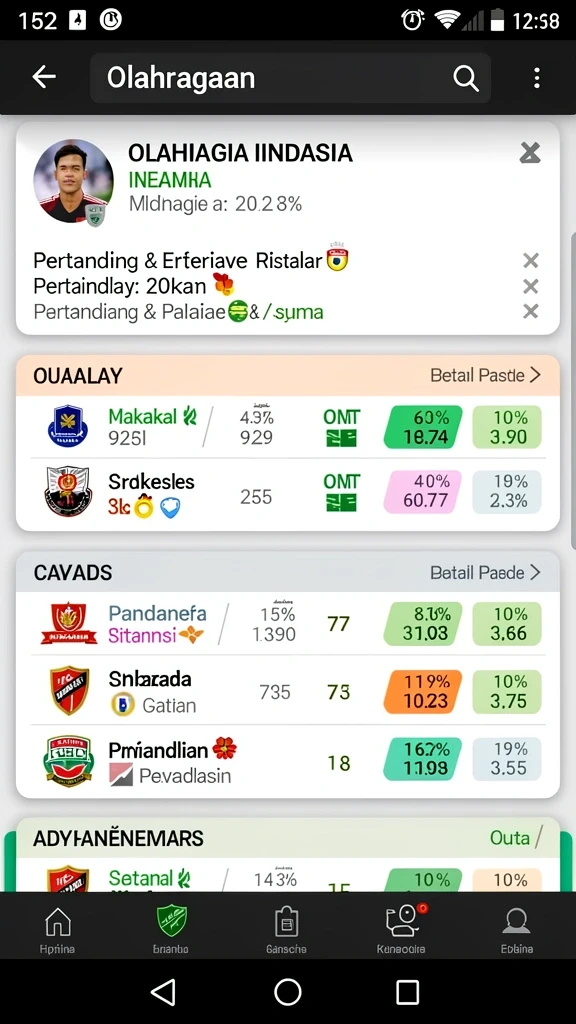The height and width of the screenshot is (1024, 576).
Task: Tap the player profile photo
Action: pos(72,182)
